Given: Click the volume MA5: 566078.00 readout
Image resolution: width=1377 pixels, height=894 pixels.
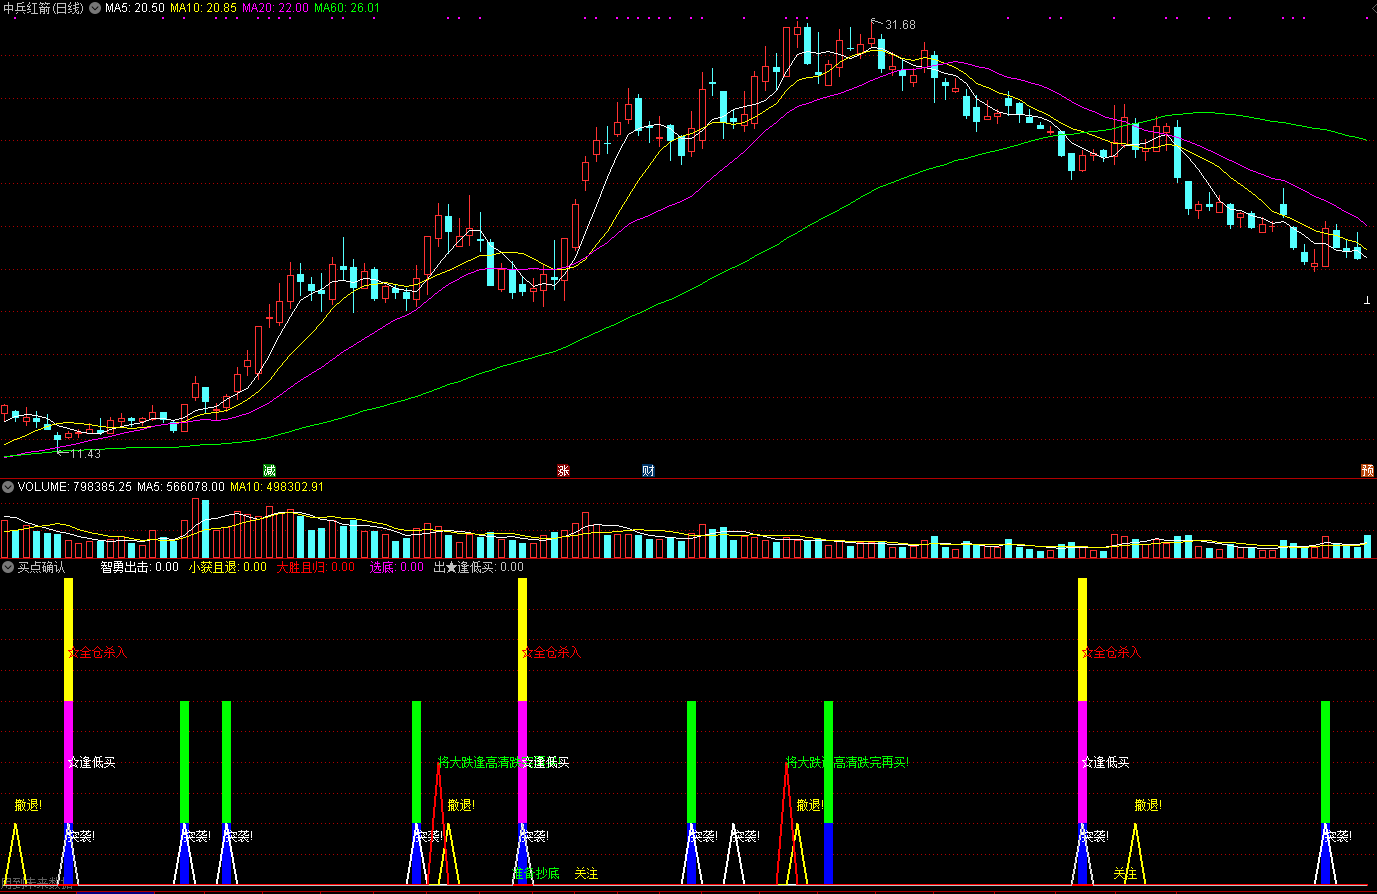Looking at the screenshot, I should tap(181, 487).
